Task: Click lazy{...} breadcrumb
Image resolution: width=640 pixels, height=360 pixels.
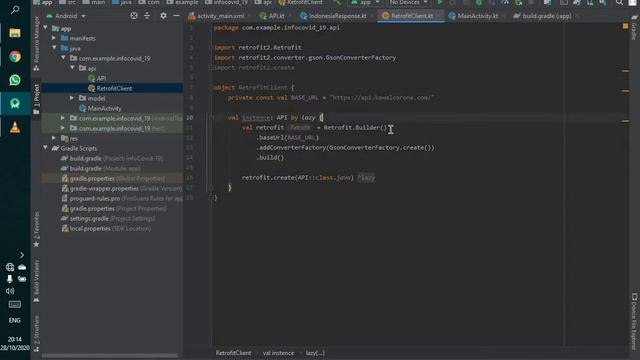Action: coord(315,353)
